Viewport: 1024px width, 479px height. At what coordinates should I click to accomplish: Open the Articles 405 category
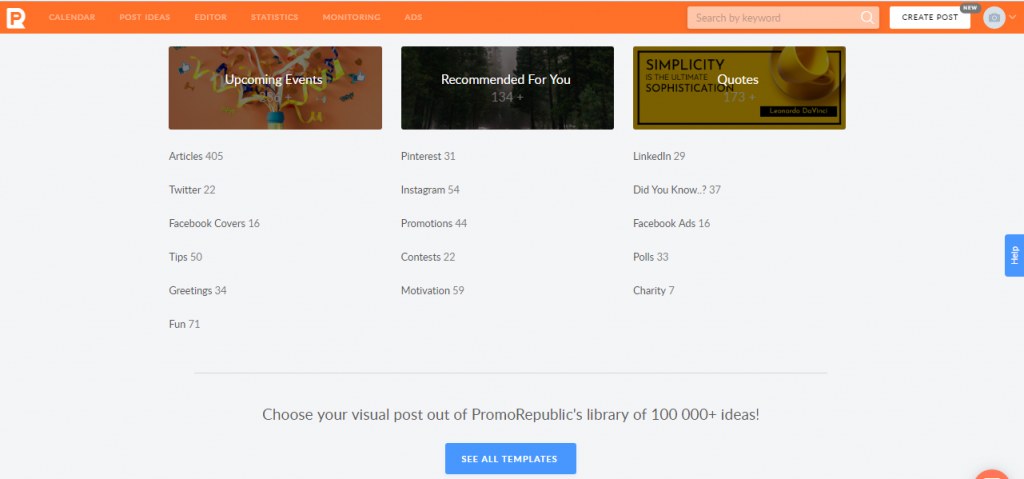(196, 156)
